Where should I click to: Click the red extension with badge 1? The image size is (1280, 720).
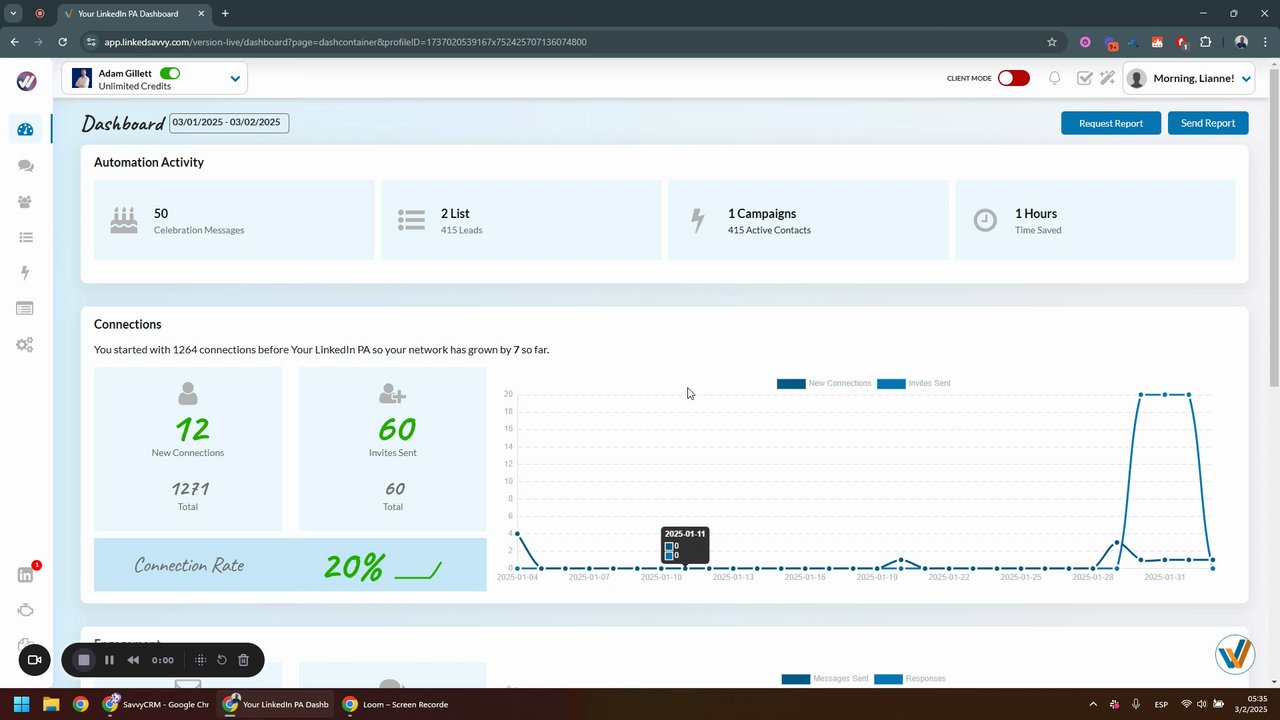click(1181, 42)
